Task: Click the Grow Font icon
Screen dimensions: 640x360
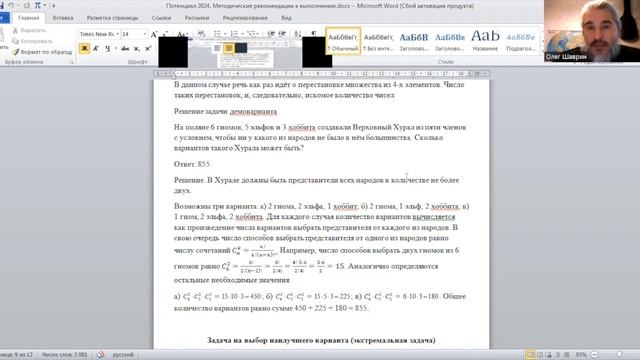Action: coord(154,34)
